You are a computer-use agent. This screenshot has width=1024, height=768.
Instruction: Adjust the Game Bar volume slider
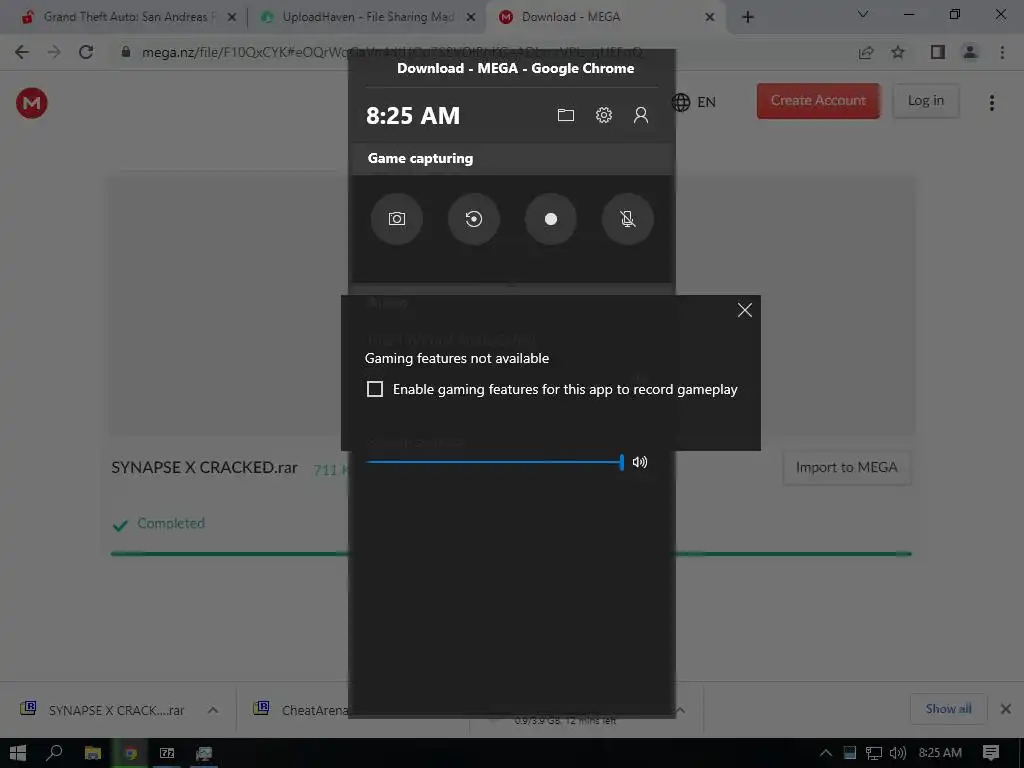494,462
